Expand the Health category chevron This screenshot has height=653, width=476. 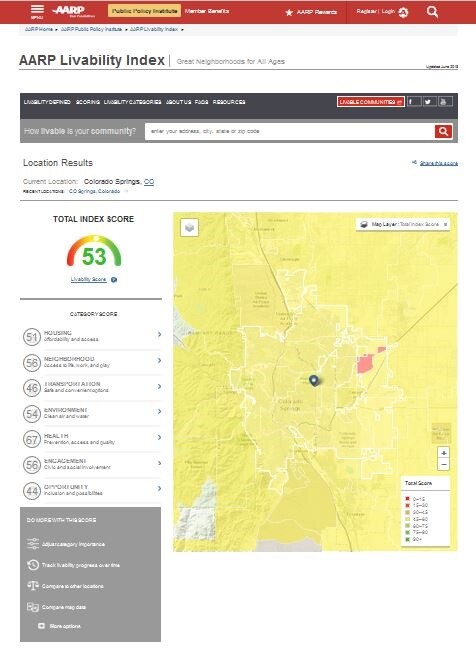159,437
